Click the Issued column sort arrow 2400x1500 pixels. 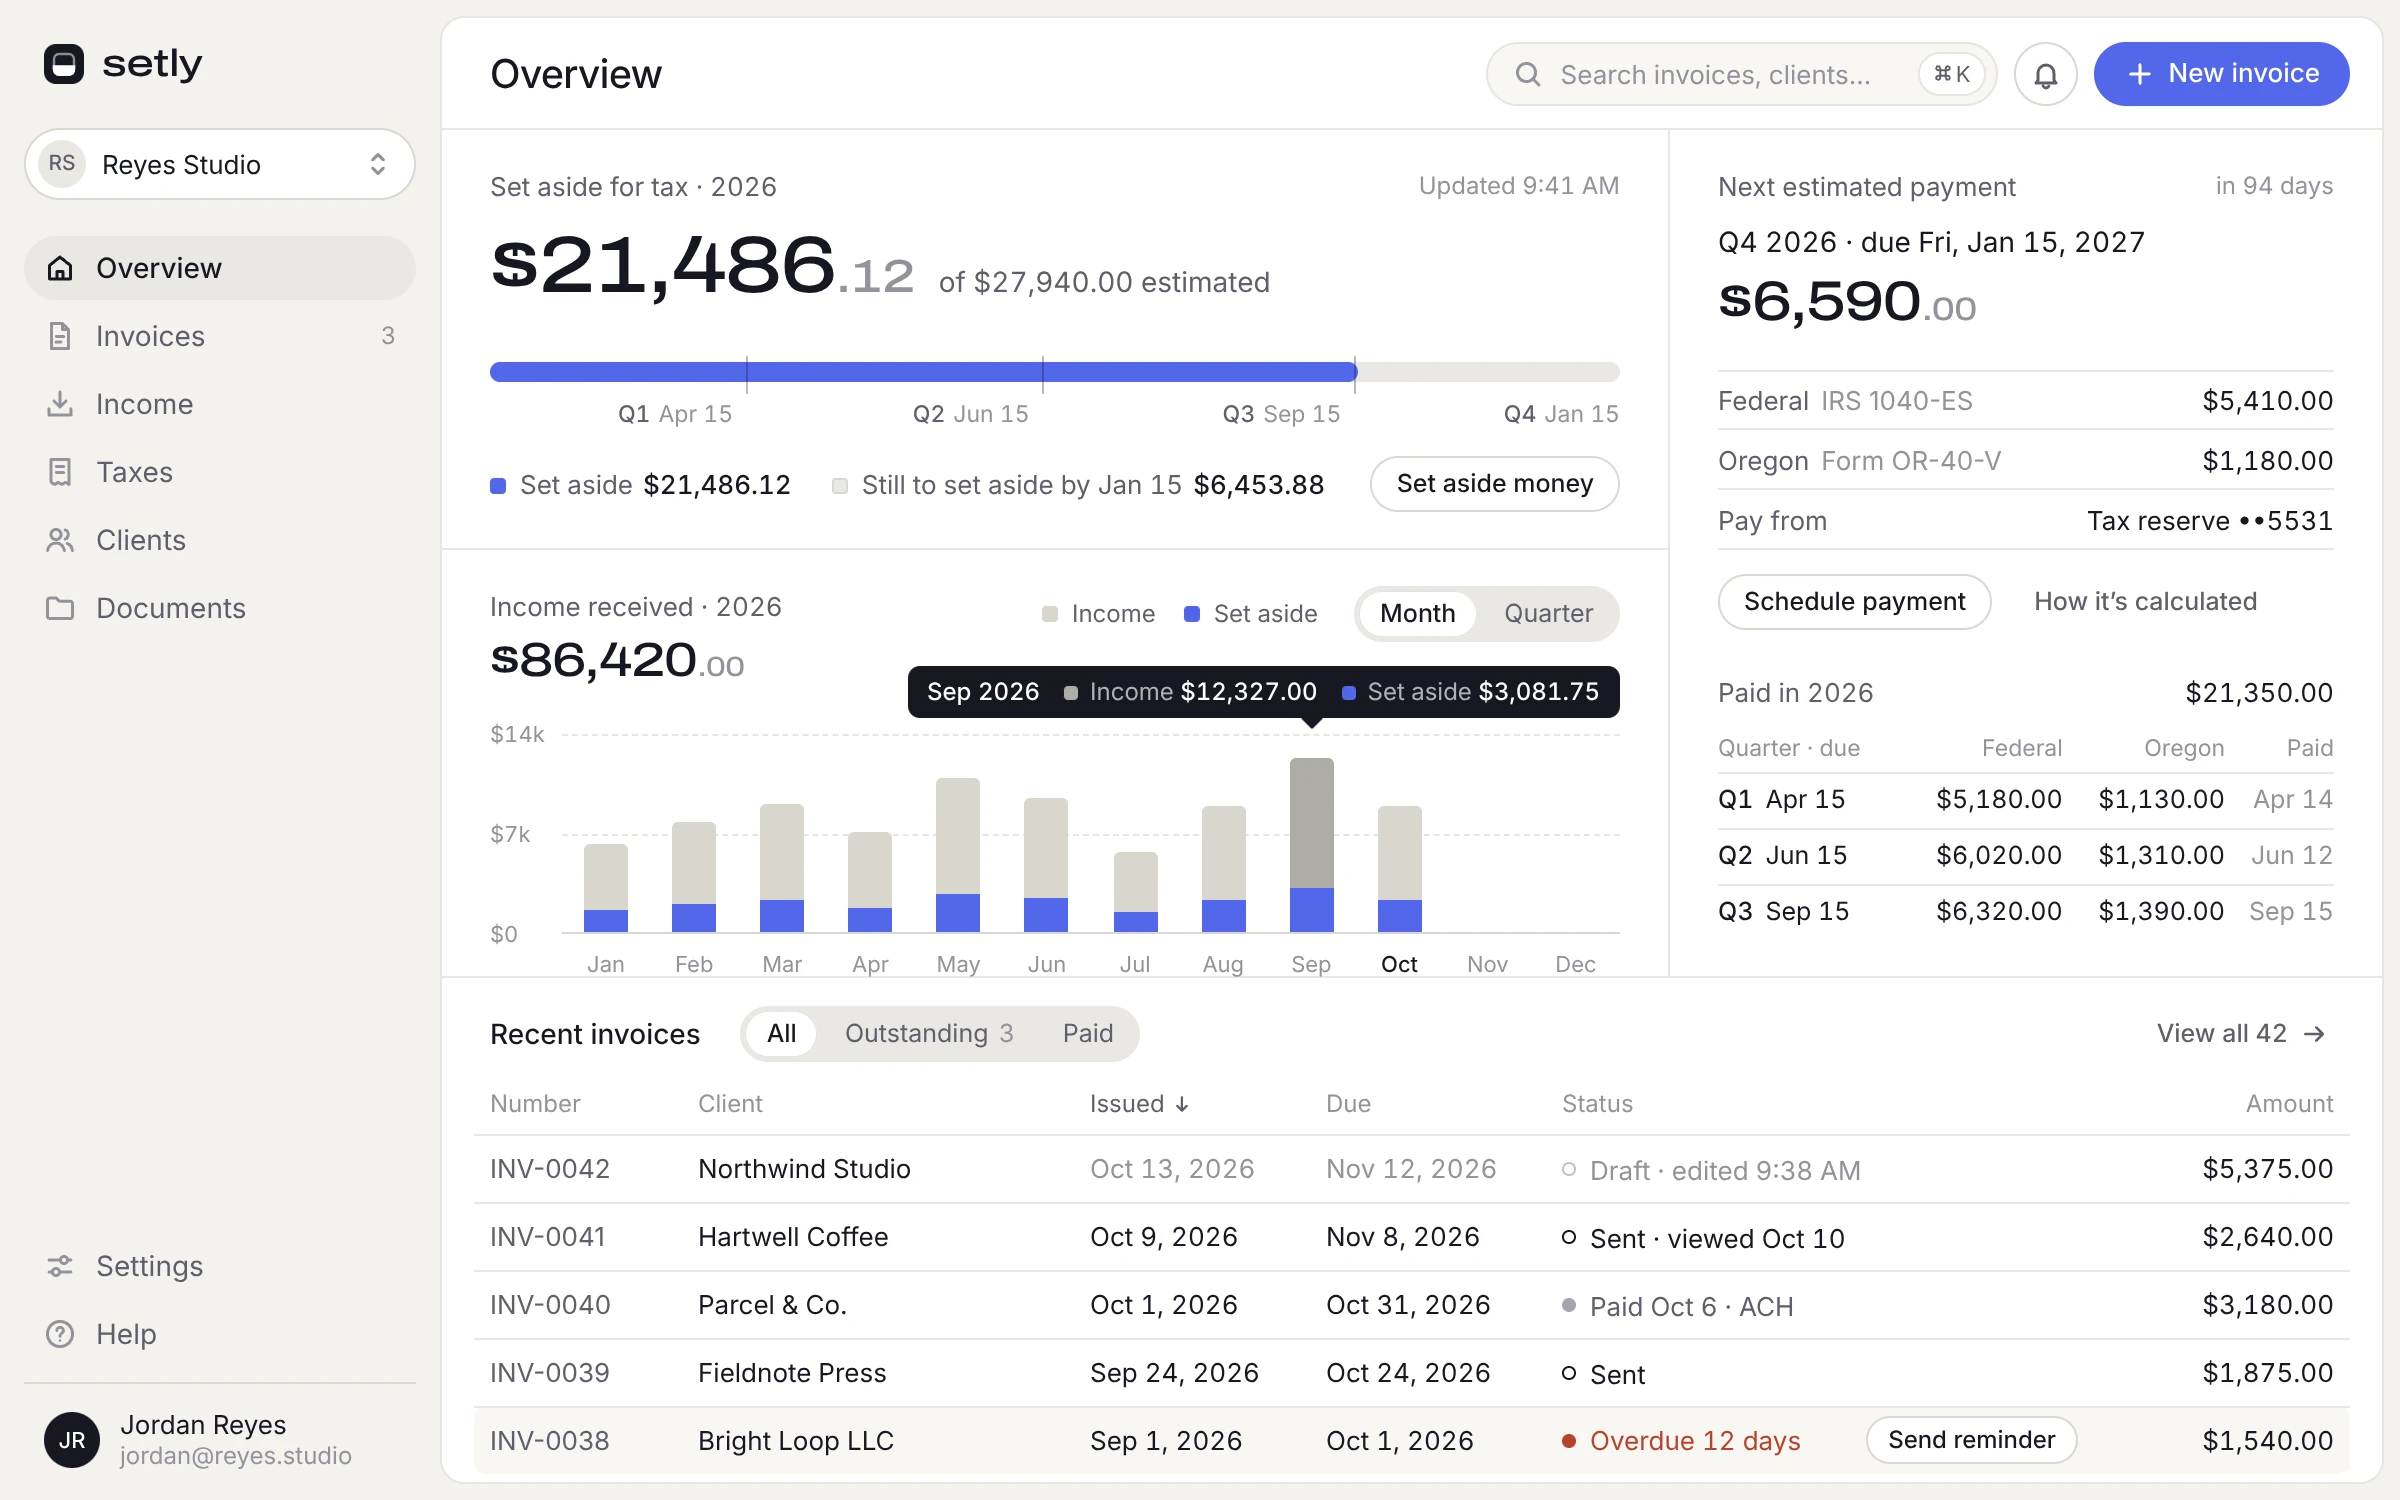(1182, 1104)
